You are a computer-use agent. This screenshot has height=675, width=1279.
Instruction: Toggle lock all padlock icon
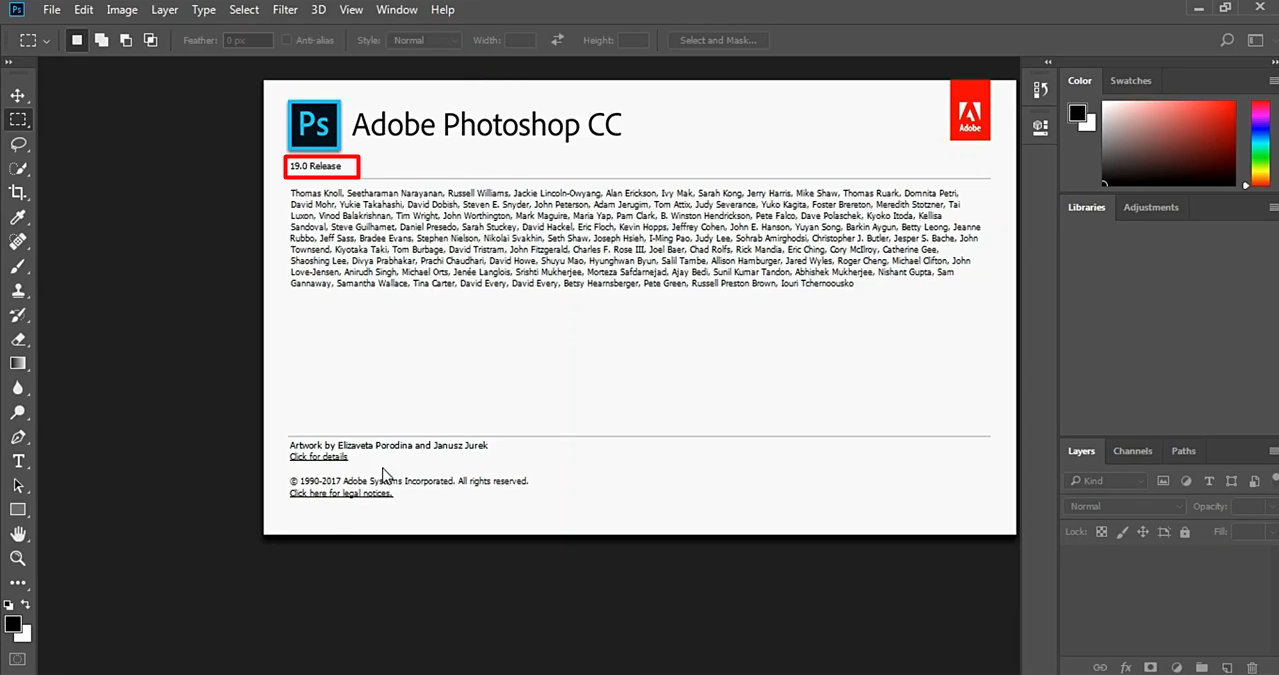pyautogui.click(x=1185, y=532)
